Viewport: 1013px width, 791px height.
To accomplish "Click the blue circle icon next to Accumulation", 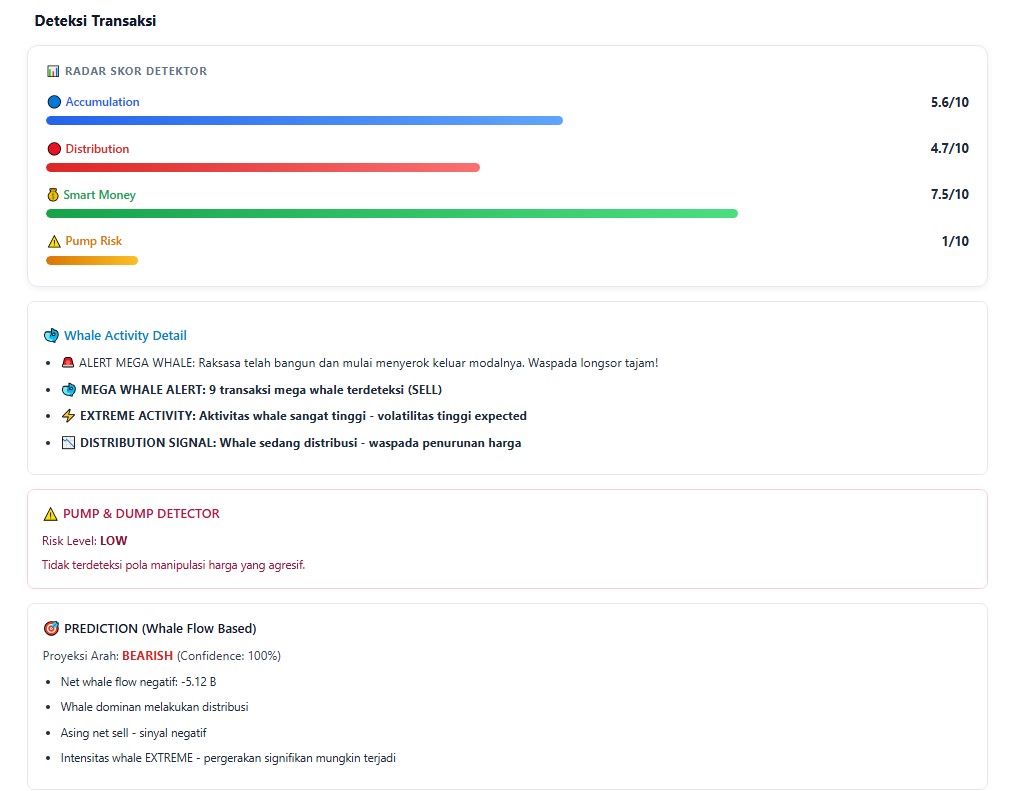I will click(54, 102).
